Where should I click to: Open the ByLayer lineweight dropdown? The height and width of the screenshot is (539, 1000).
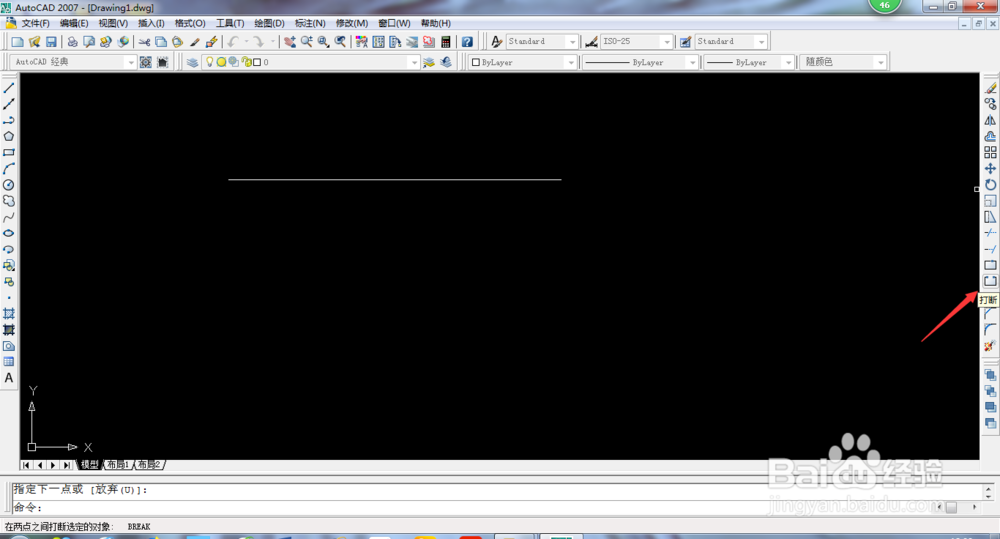788,62
